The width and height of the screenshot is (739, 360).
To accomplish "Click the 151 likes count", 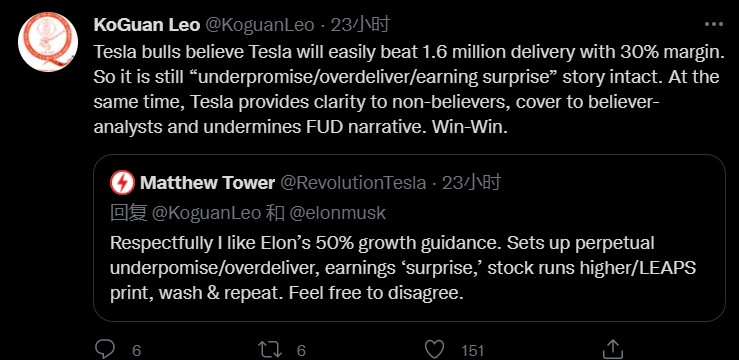I will click(472, 351).
